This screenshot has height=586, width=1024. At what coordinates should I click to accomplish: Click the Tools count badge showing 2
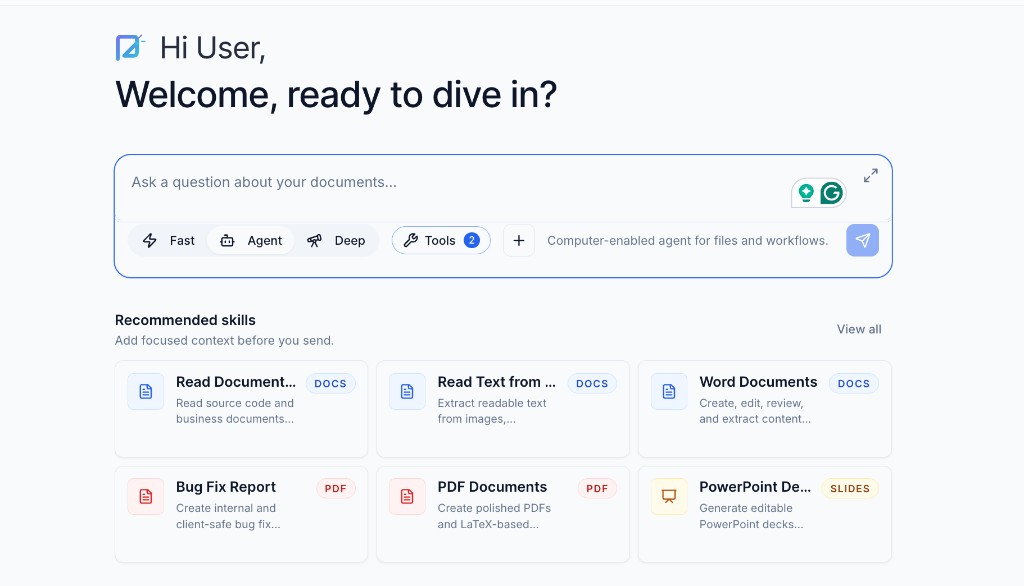click(x=472, y=240)
